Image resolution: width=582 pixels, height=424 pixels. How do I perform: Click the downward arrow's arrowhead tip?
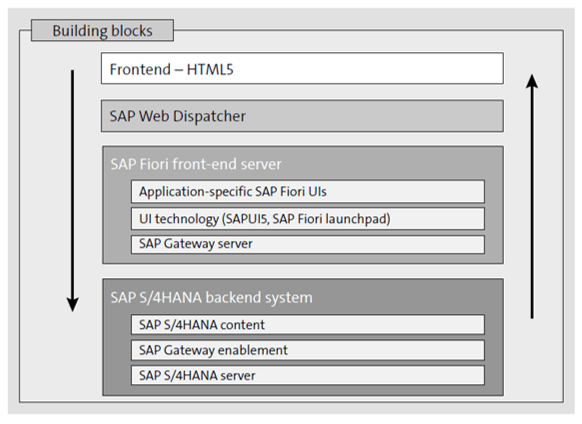[x=72, y=309]
